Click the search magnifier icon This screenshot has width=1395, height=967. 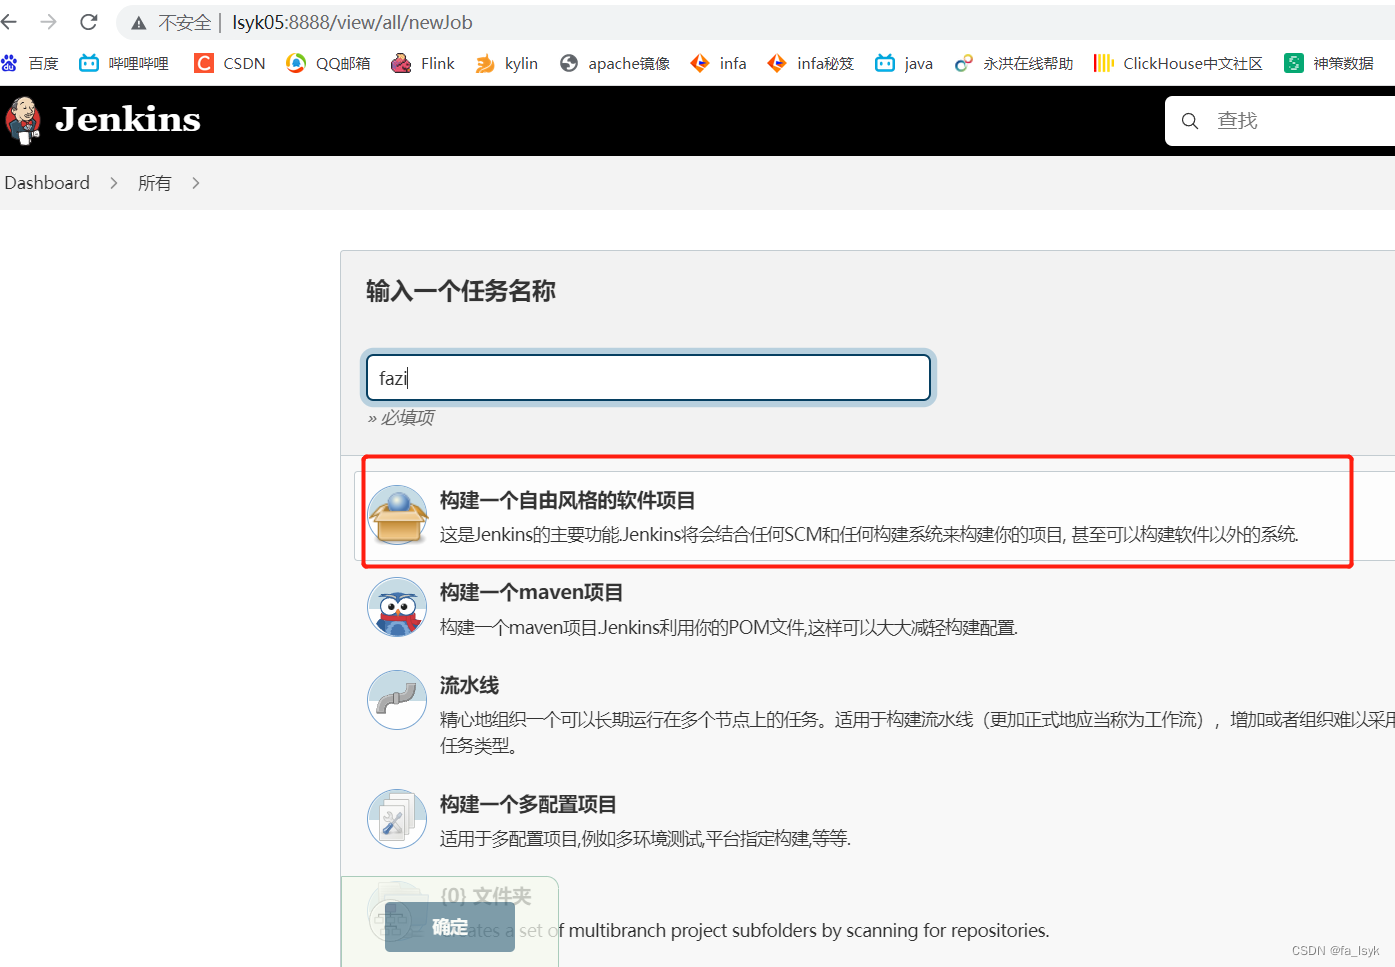click(x=1190, y=121)
